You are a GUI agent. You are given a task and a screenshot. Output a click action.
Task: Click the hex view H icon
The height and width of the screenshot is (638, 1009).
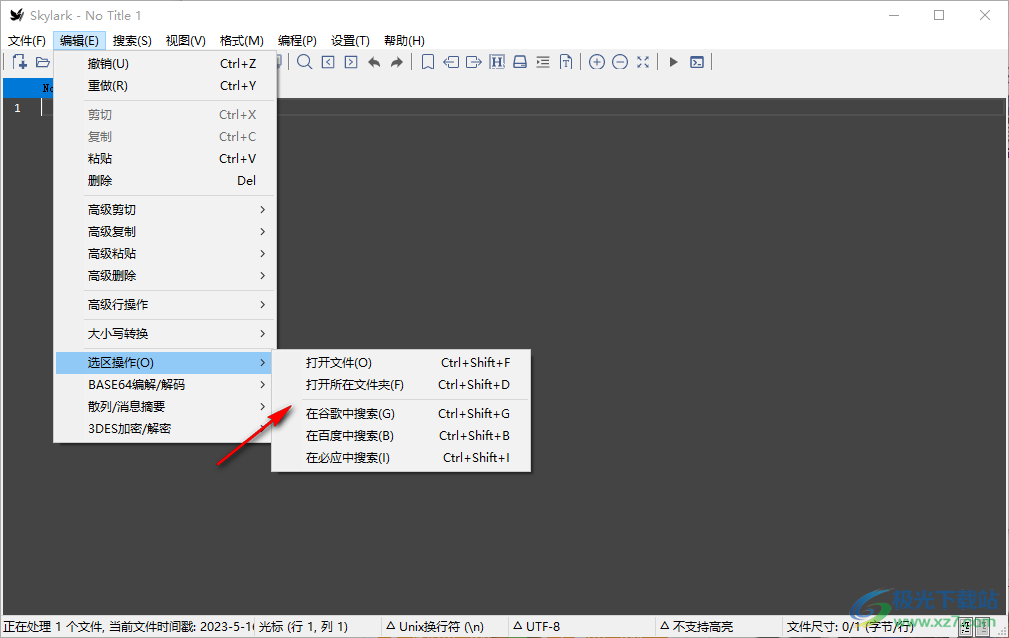tap(497, 62)
